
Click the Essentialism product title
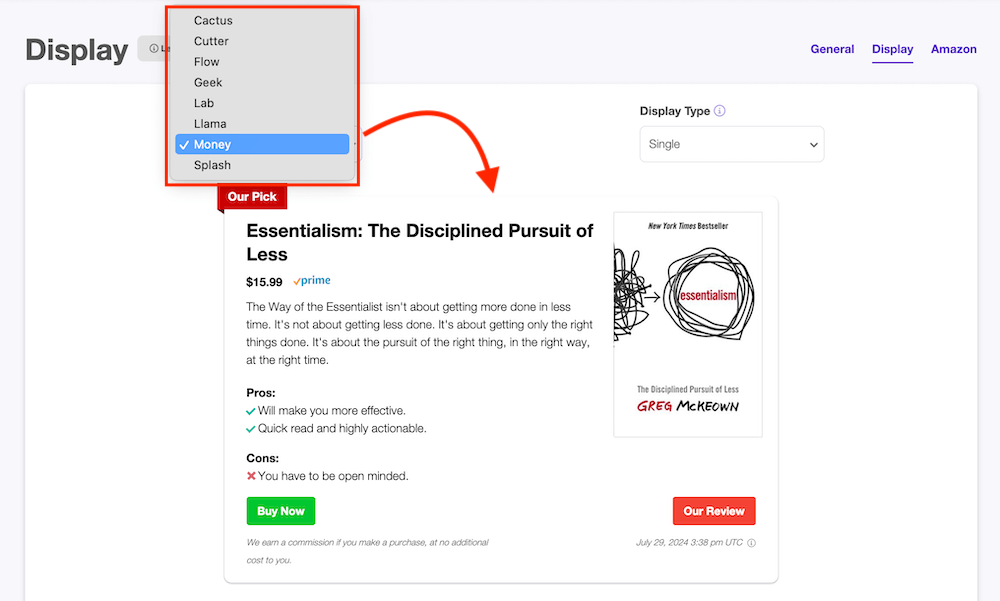tap(420, 242)
